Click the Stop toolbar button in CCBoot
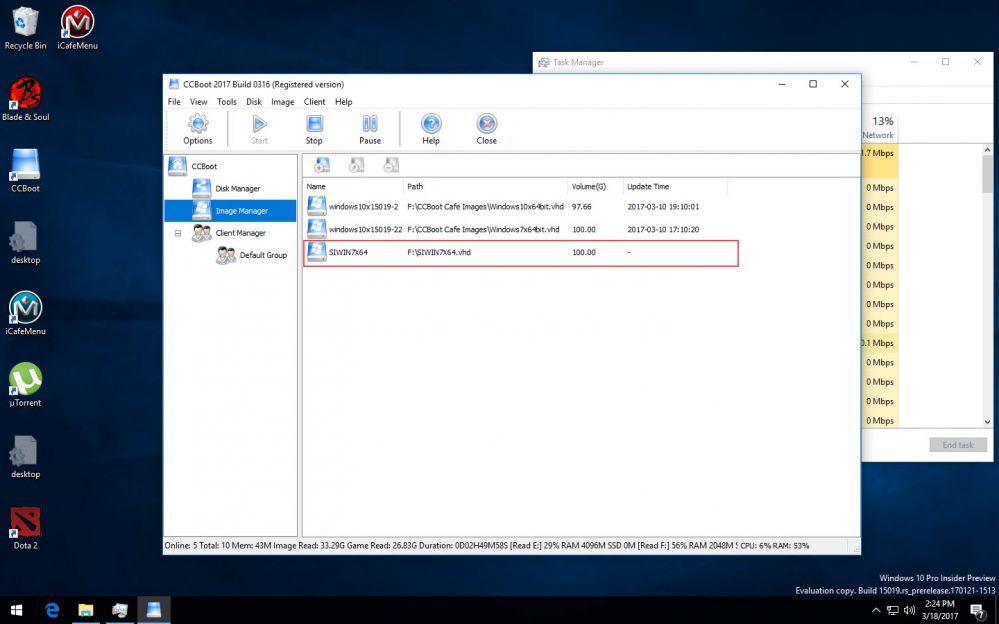 point(314,129)
